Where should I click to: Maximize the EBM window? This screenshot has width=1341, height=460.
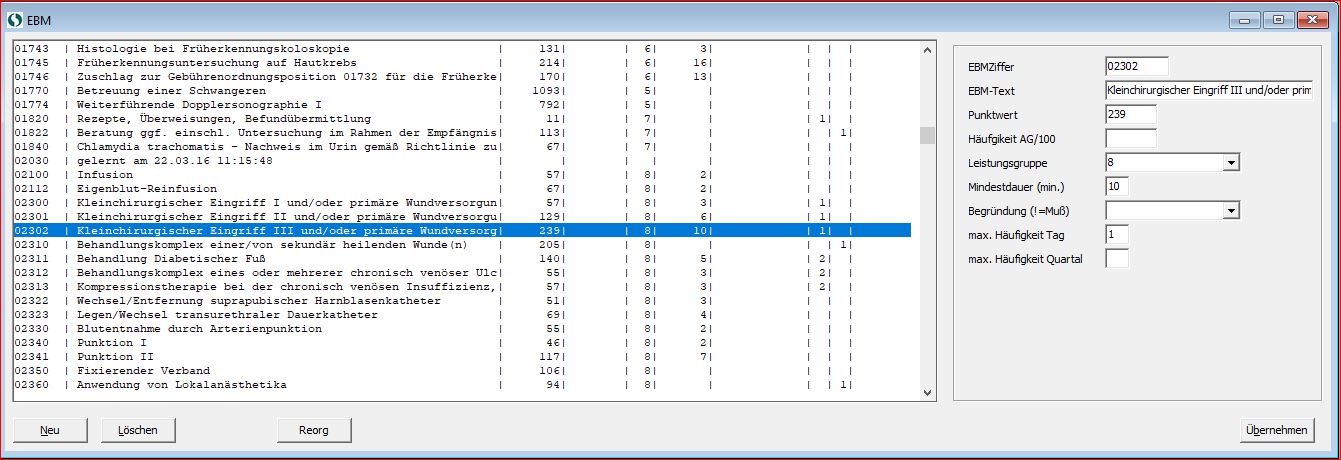[1278, 18]
